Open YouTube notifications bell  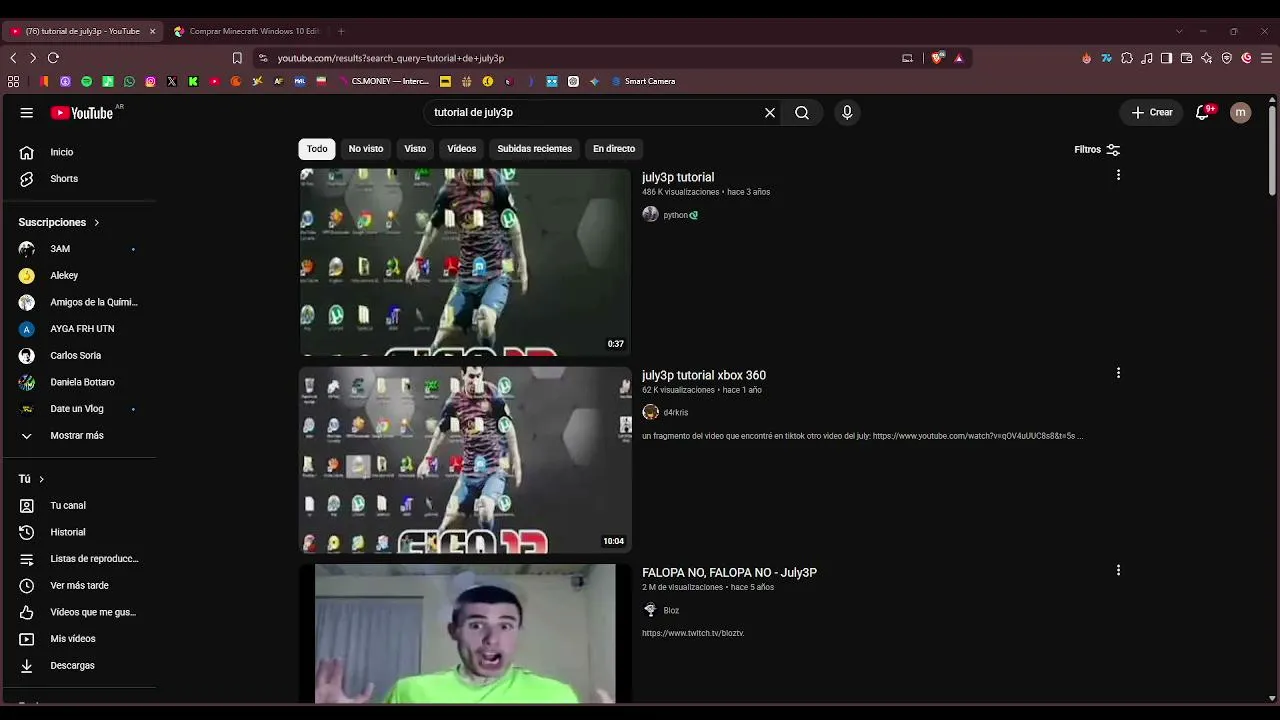[1203, 113]
